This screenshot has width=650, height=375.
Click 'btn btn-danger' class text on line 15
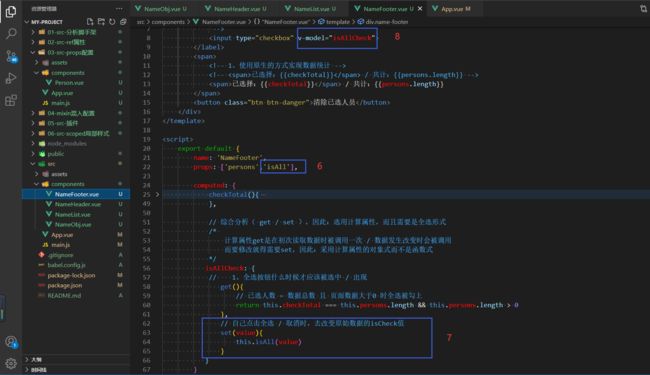pyautogui.click(x=278, y=102)
